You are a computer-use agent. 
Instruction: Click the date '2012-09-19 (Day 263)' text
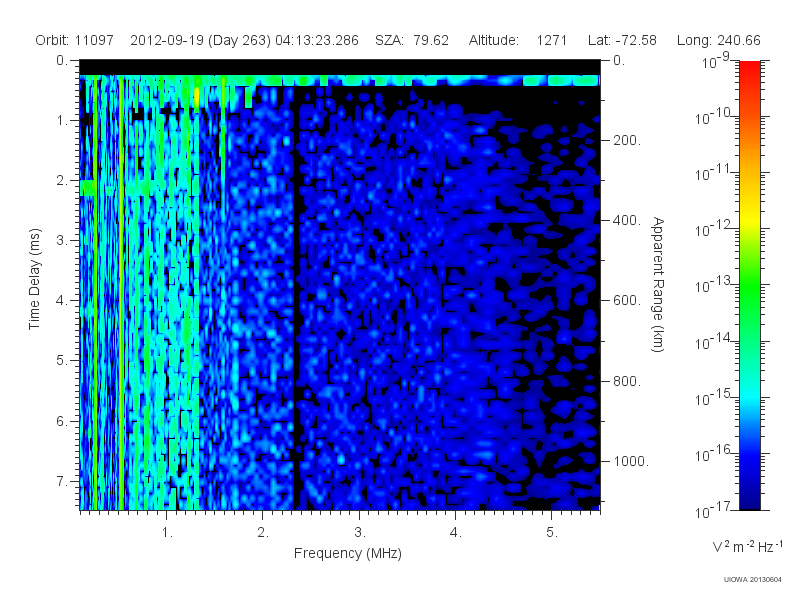click(201, 40)
